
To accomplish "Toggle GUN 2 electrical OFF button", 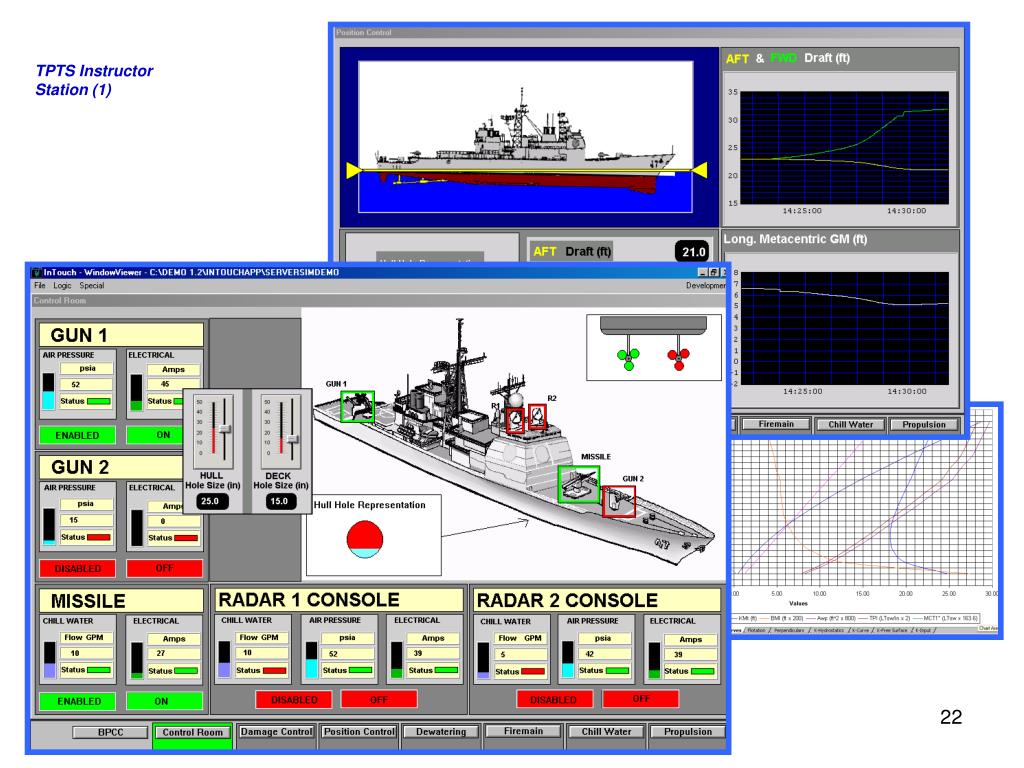I will [165, 568].
